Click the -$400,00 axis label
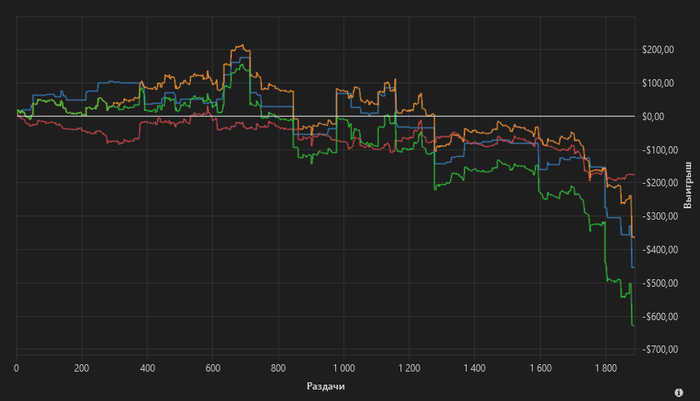Viewport: 700px width, 401px height. [660, 250]
